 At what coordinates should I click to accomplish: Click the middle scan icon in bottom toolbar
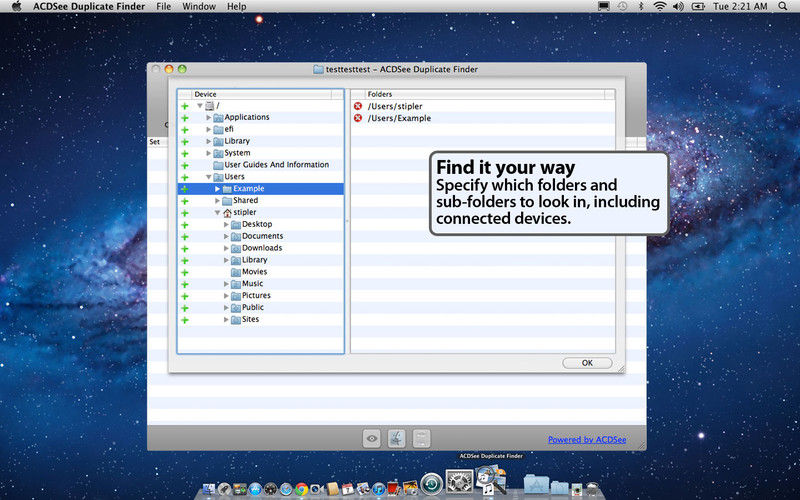(x=396, y=438)
